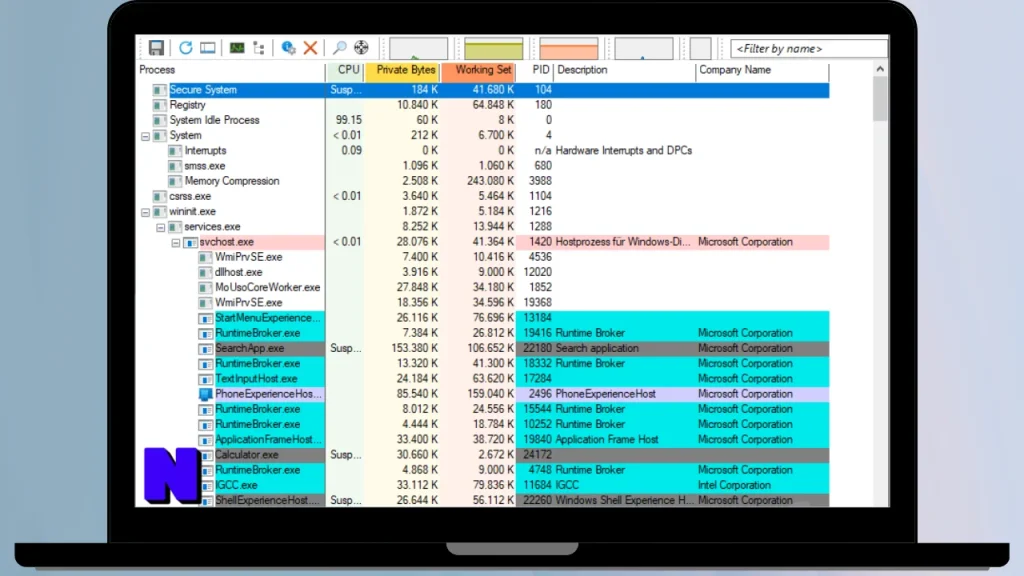Collapse the System process tree node

145,136
